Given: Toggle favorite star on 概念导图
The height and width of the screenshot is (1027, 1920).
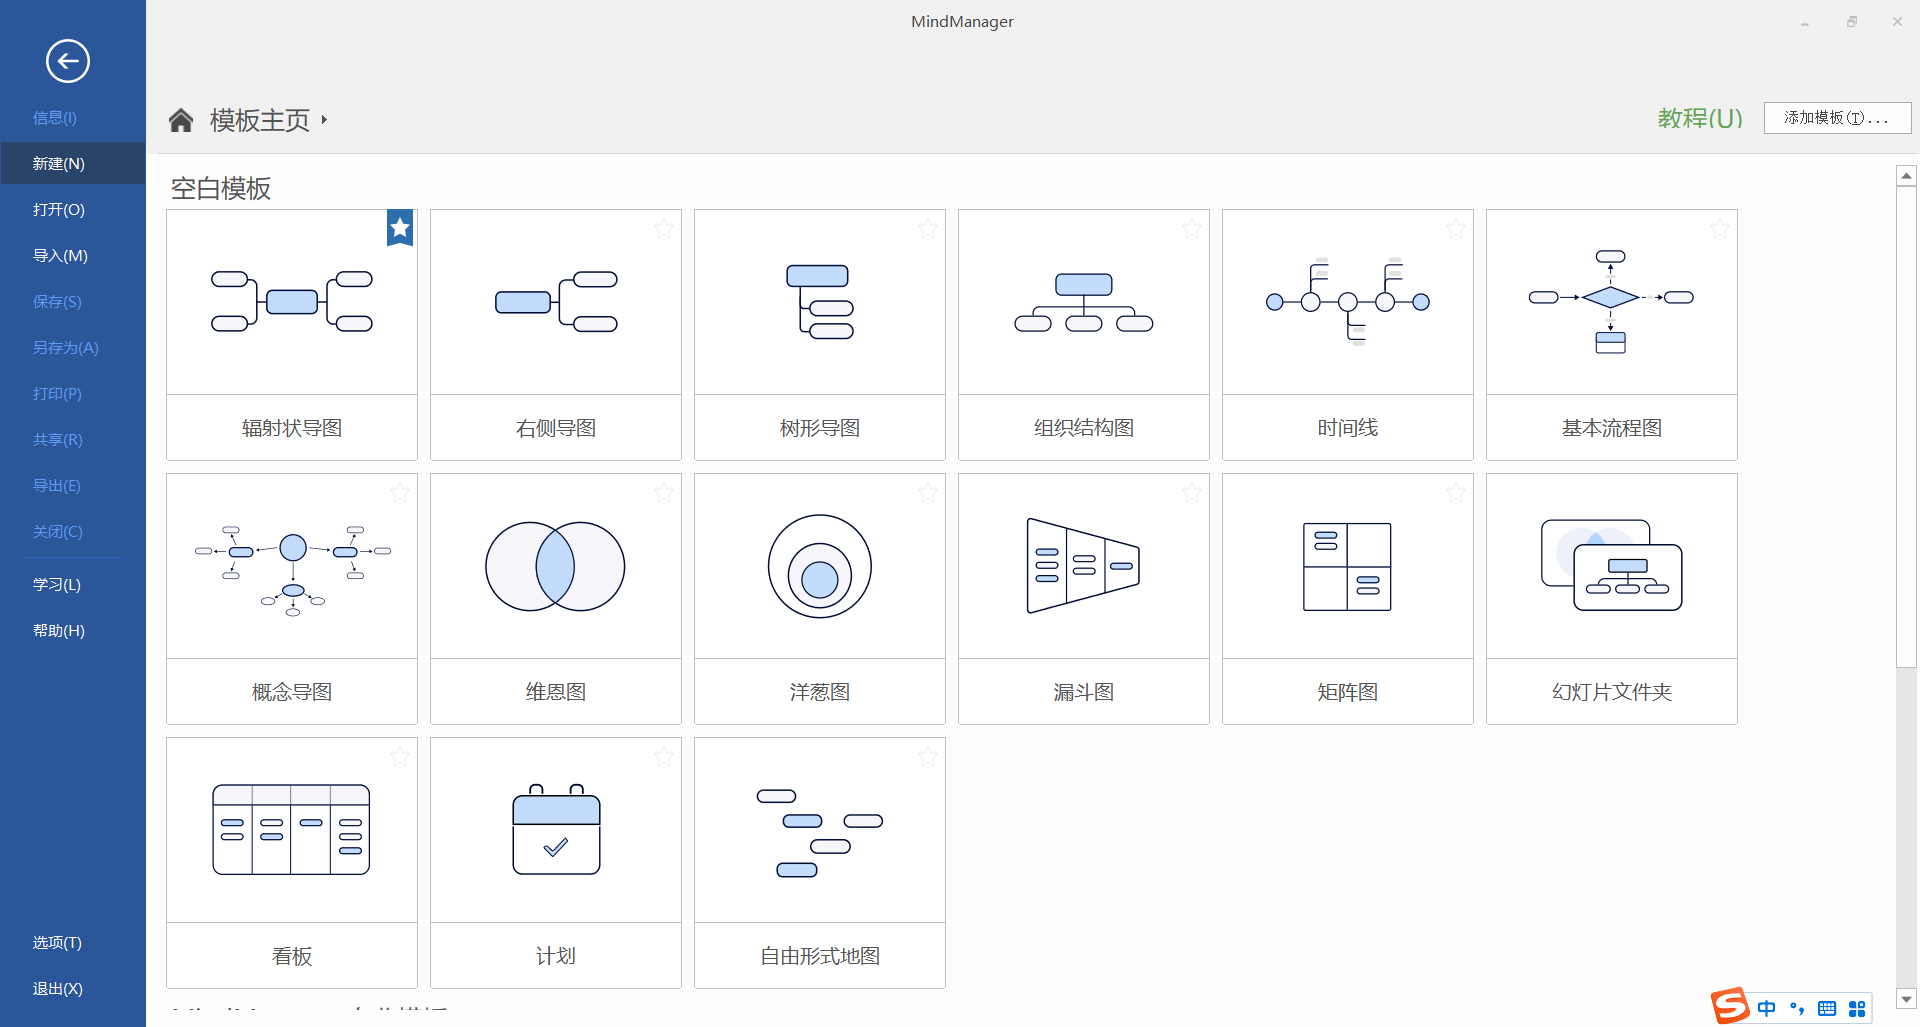Looking at the screenshot, I should click(x=400, y=493).
